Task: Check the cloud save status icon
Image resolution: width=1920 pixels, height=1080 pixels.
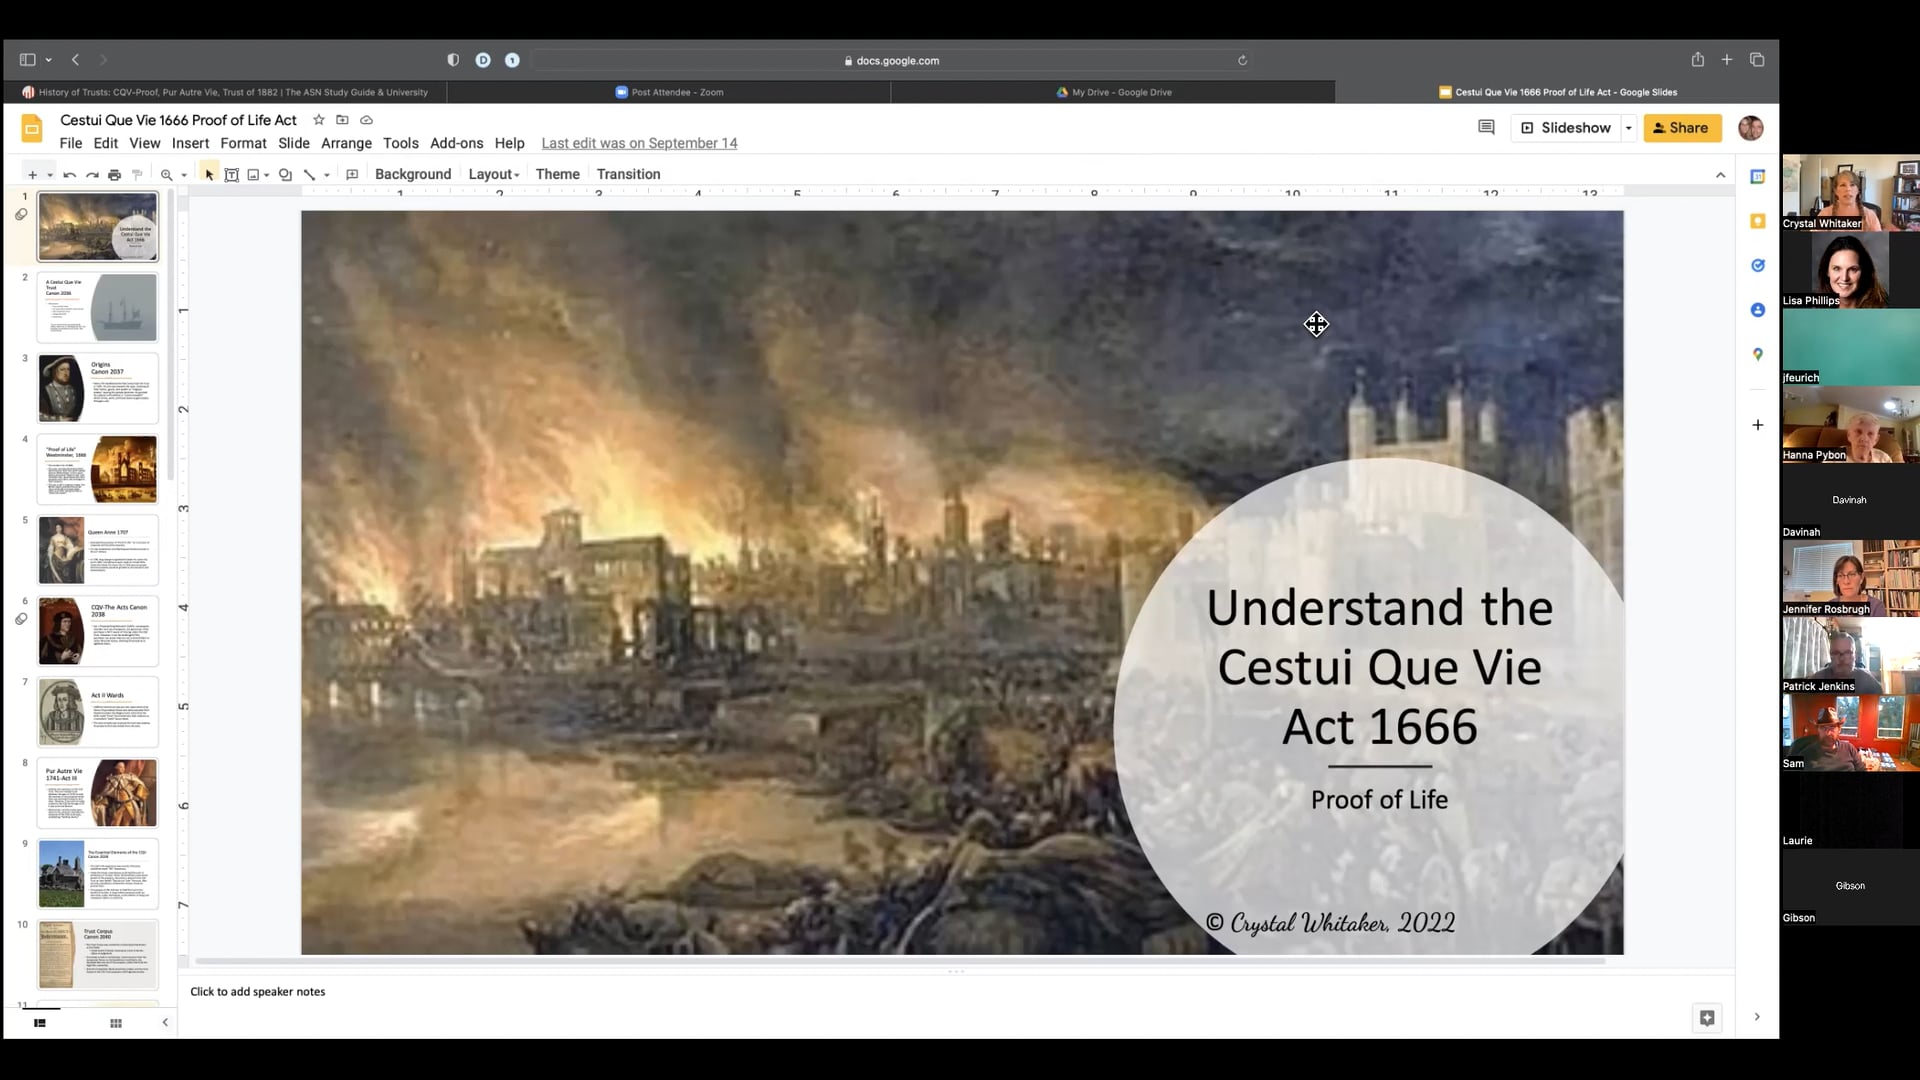Action: tap(366, 120)
